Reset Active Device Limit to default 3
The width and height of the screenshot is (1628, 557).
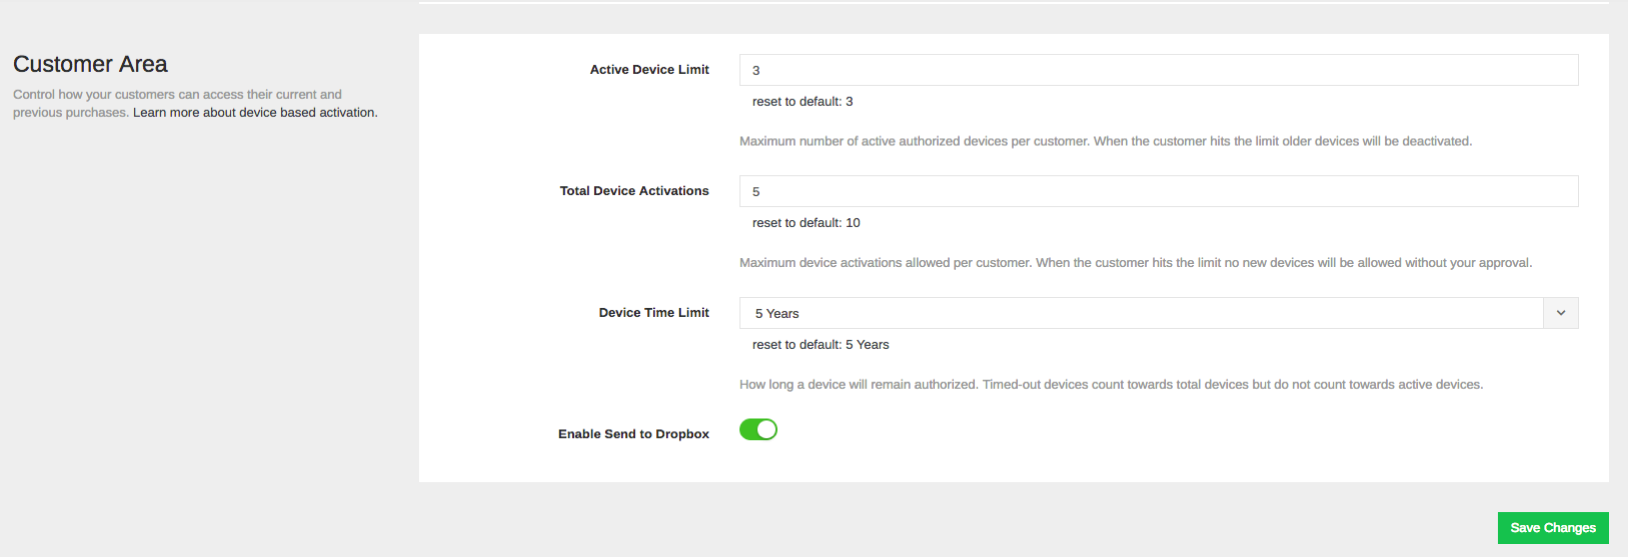click(802, 102)
